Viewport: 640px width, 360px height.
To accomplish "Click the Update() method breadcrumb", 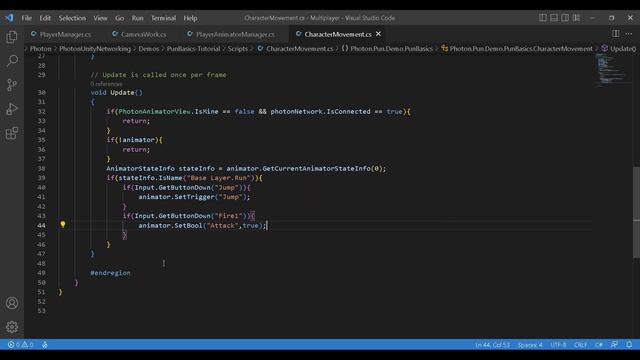I will 618,49.
